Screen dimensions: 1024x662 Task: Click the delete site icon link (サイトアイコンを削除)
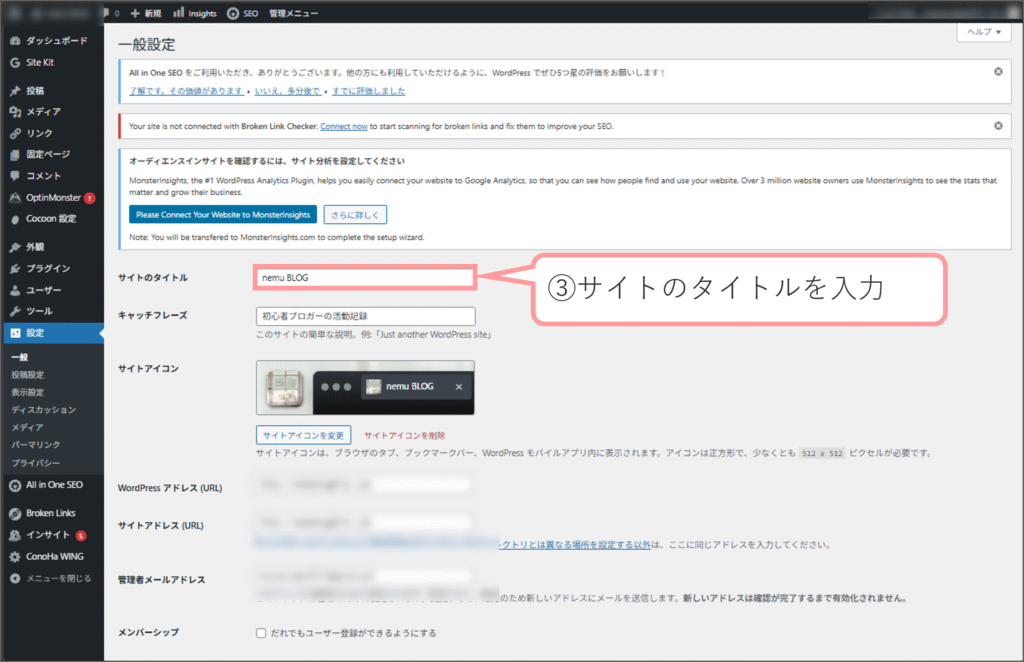coord(405,435)
